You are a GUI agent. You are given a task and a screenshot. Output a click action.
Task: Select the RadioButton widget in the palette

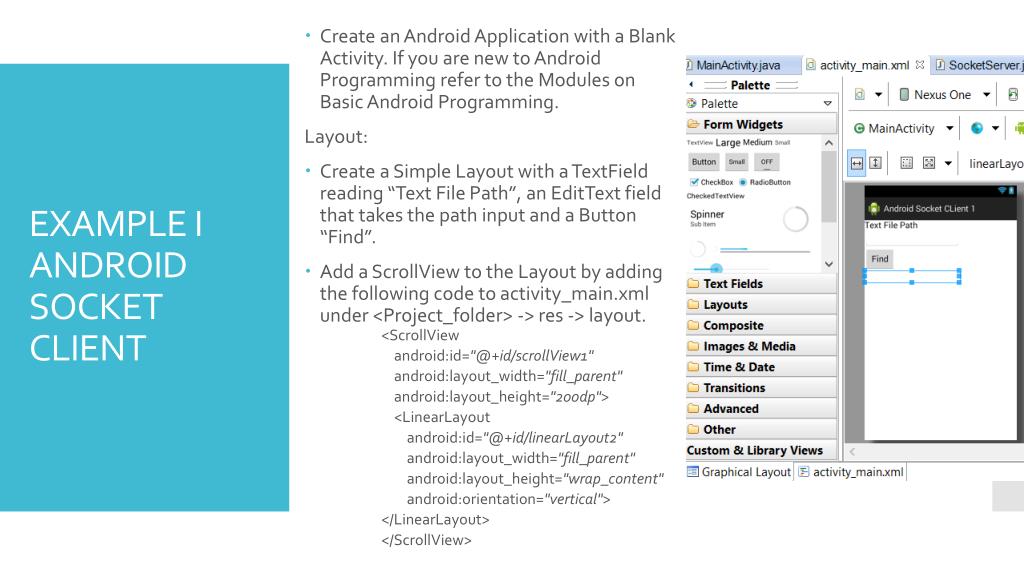pyautogui.click(x=770, y=182)
